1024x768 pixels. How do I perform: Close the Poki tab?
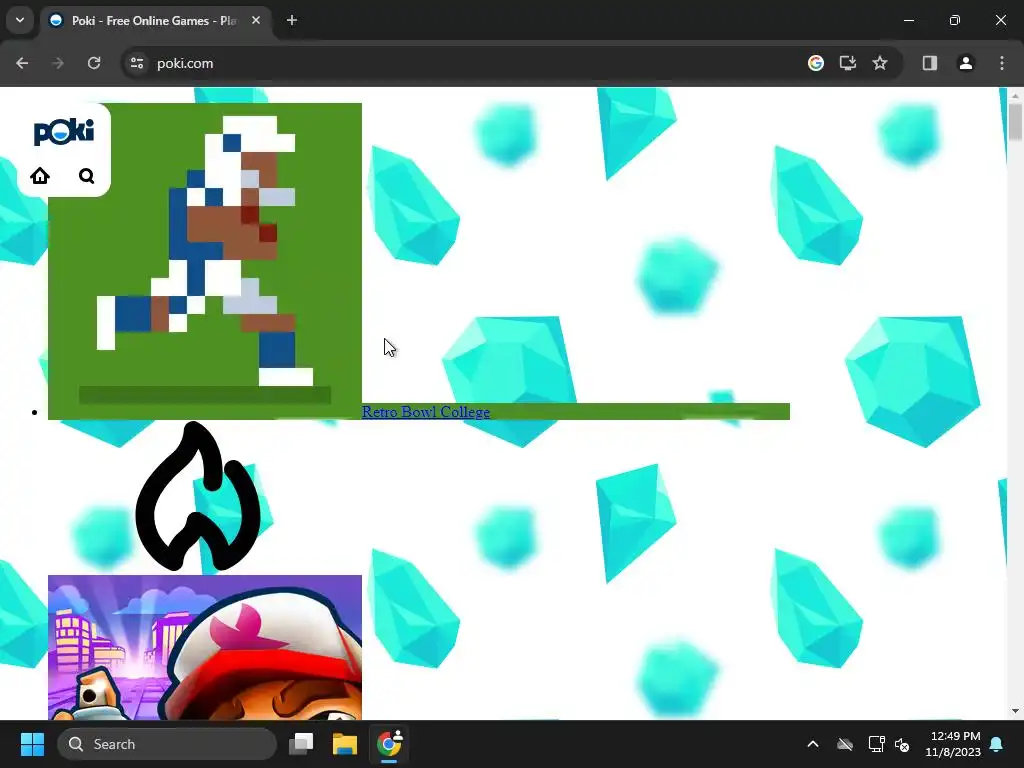click(256, 20)
